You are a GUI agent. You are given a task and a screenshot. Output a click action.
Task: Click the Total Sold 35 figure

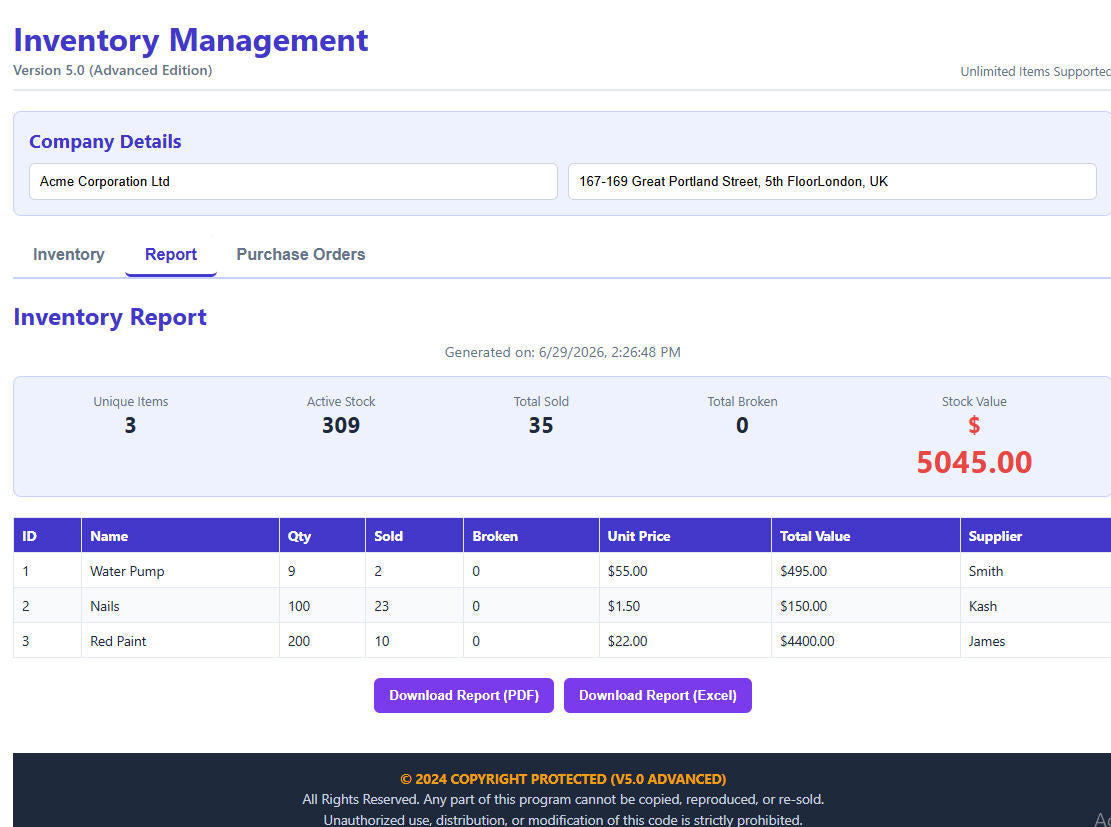pyautogui.click(x=541, y=425)
